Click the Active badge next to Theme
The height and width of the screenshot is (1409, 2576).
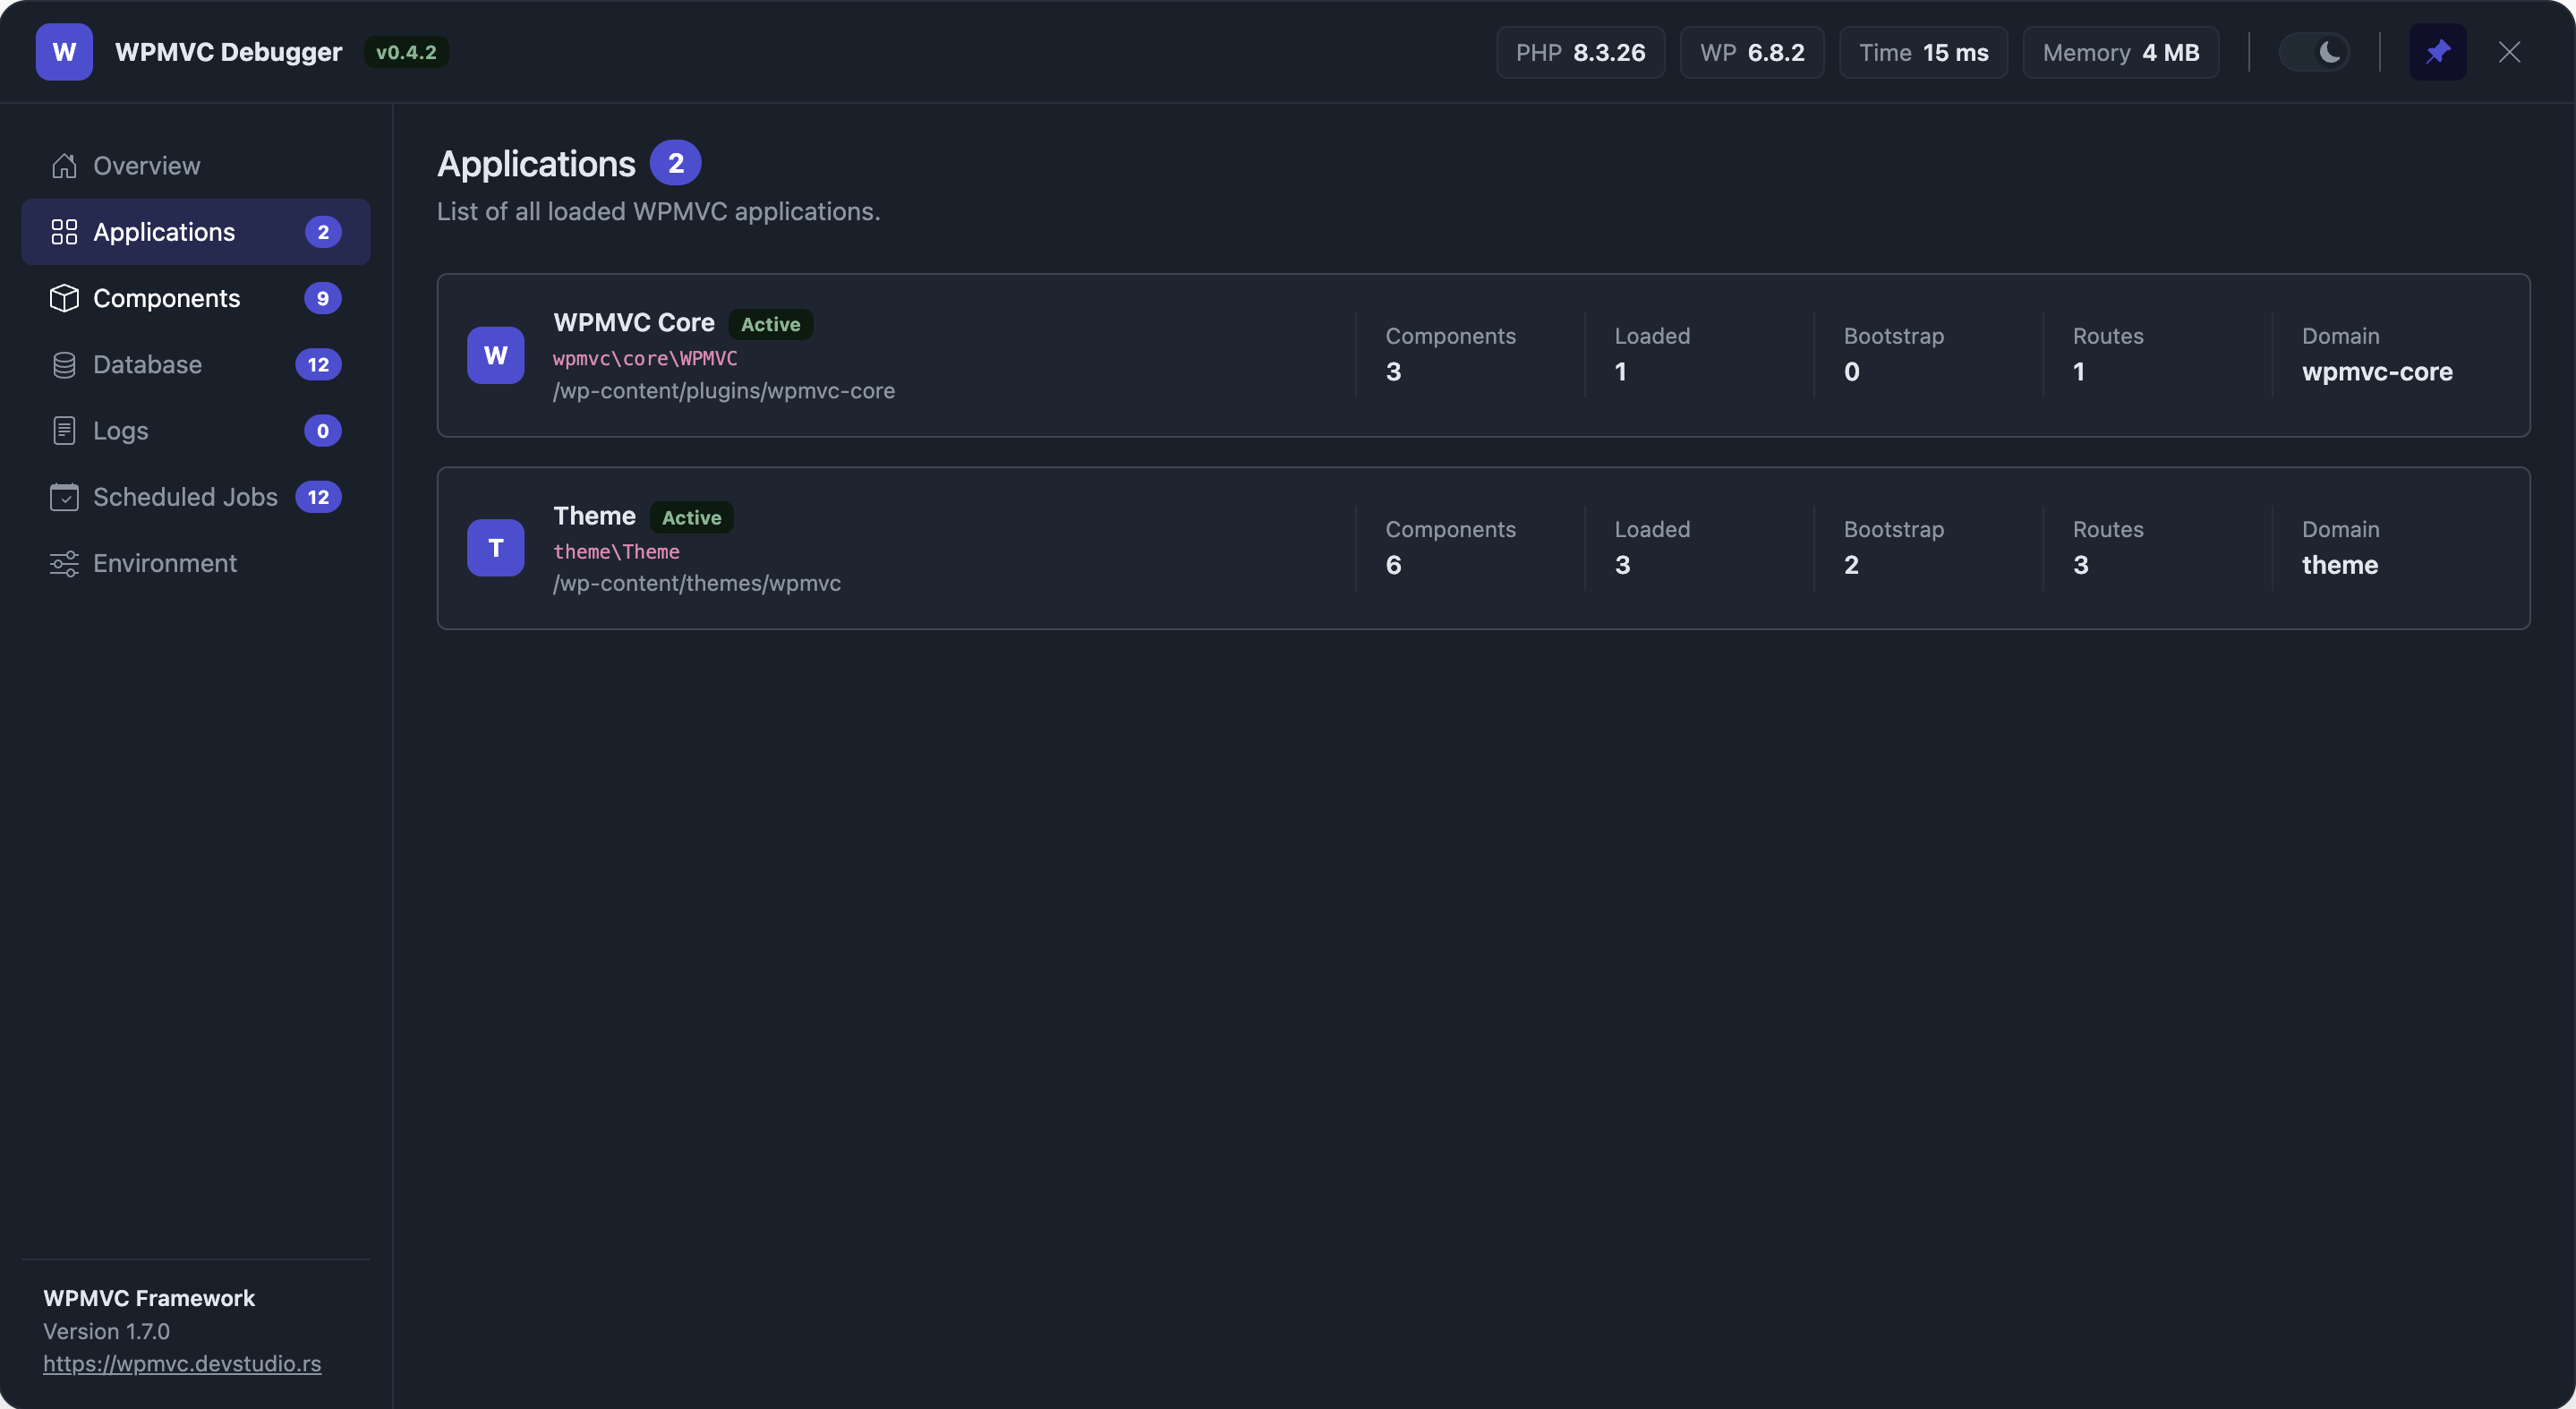pyautogui.click(x=691, y=517)
